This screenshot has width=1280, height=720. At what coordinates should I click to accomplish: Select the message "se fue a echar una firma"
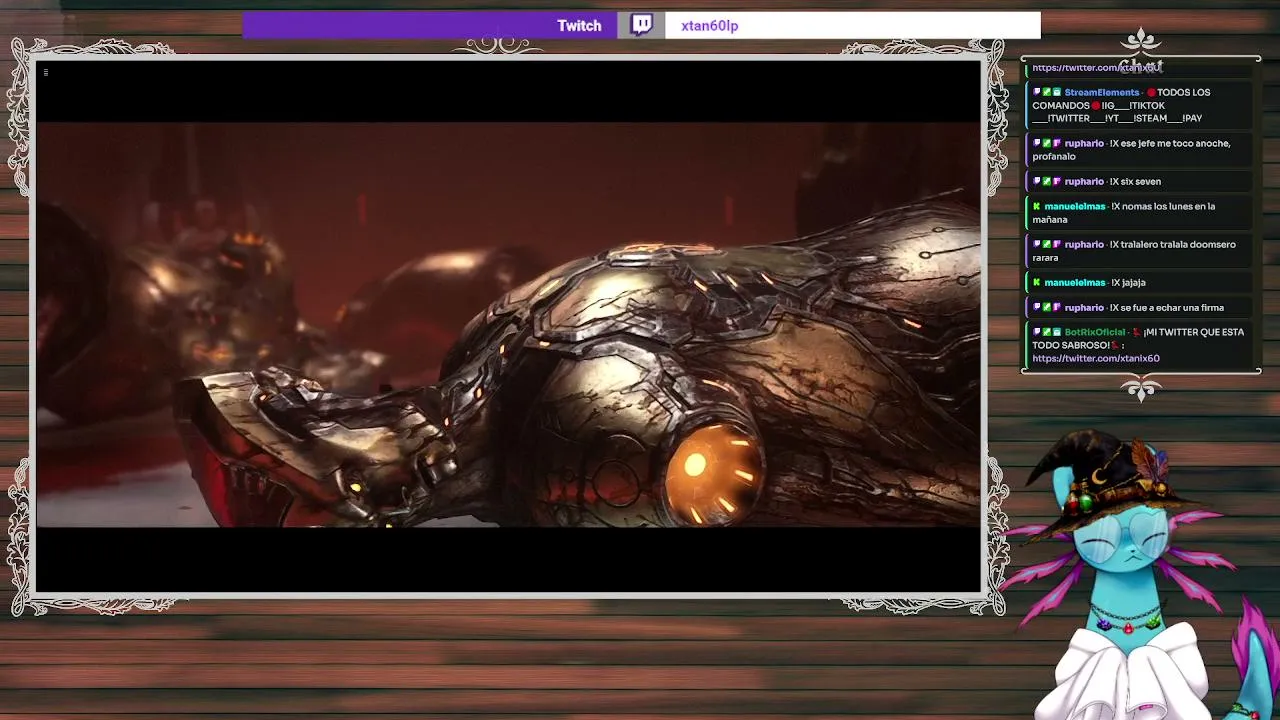click(1173, 308)
